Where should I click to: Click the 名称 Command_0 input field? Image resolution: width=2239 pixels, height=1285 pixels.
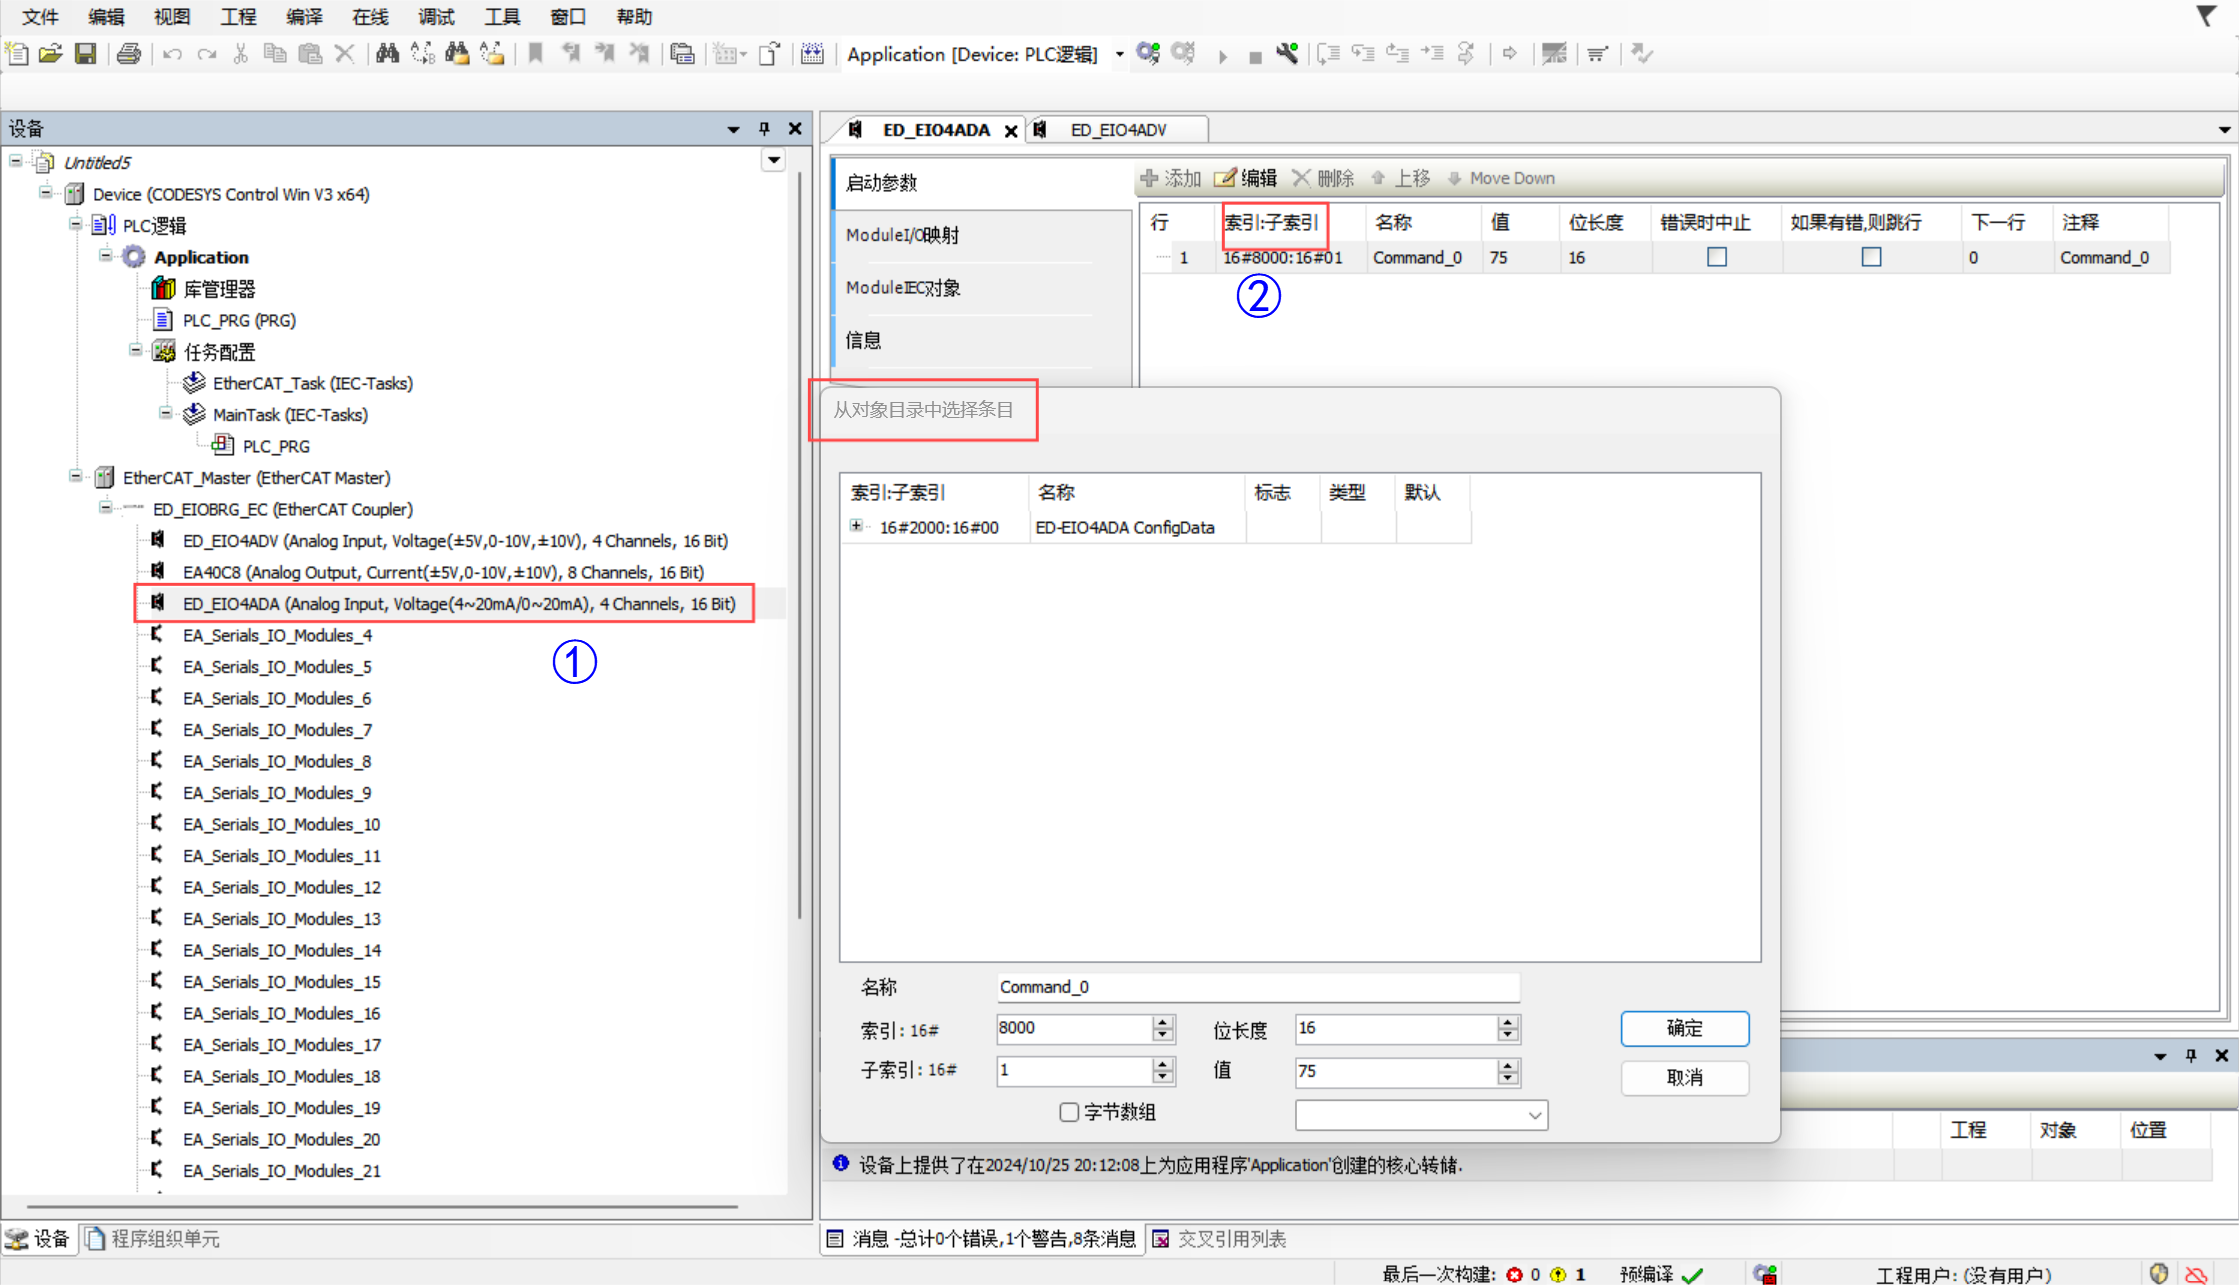click(1257, 987)
